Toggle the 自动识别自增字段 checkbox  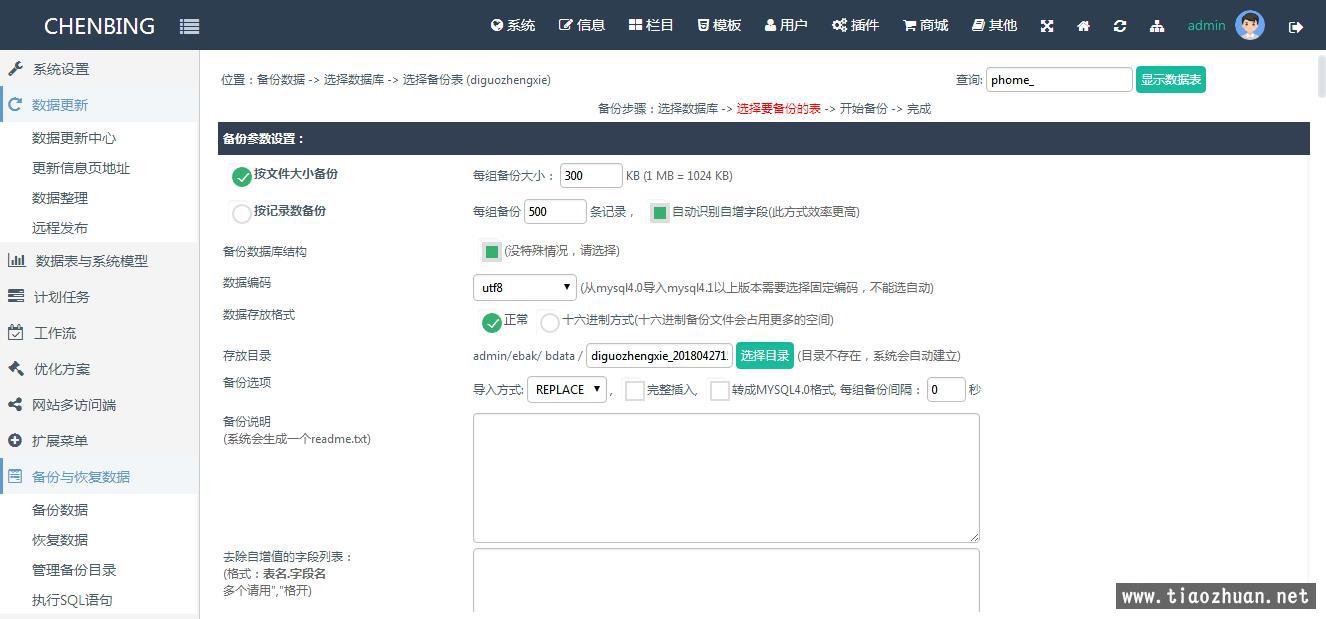pos(659,212)
